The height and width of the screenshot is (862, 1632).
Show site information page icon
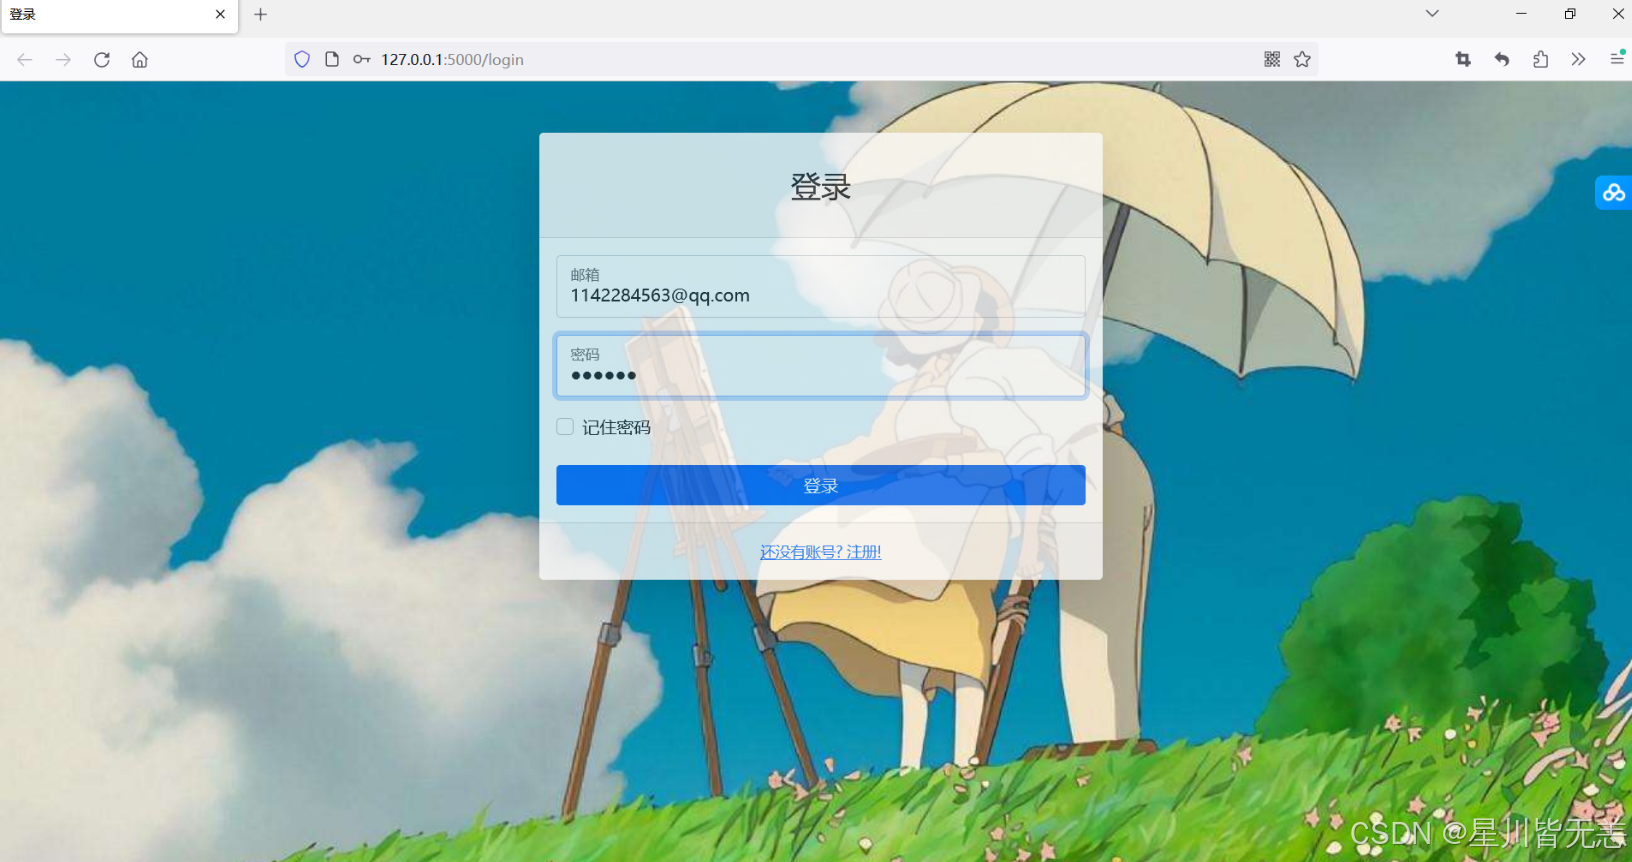pyautogui.click(x=332, y=60)
